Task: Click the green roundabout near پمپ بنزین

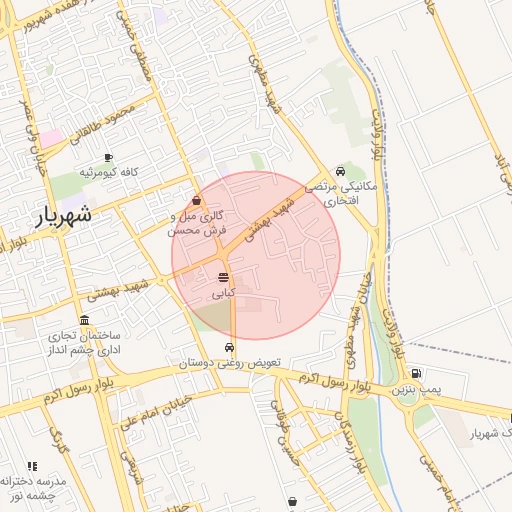Action: click(407, 397)
